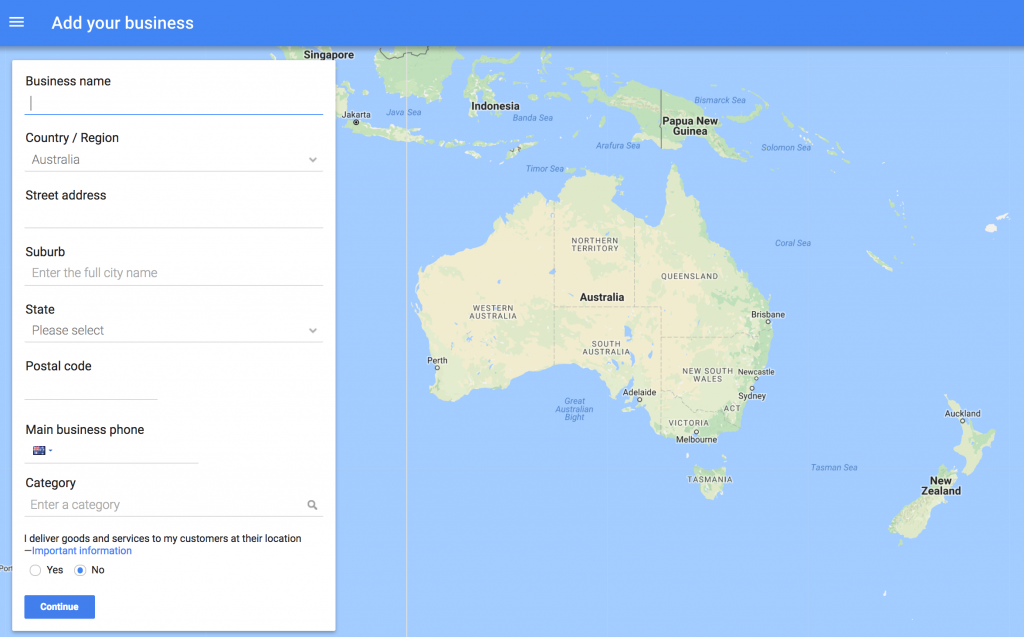The height and width of the screenshot is (637, 1024).
Task: Click the Newcastle label on the map
Action: point(756,372)
